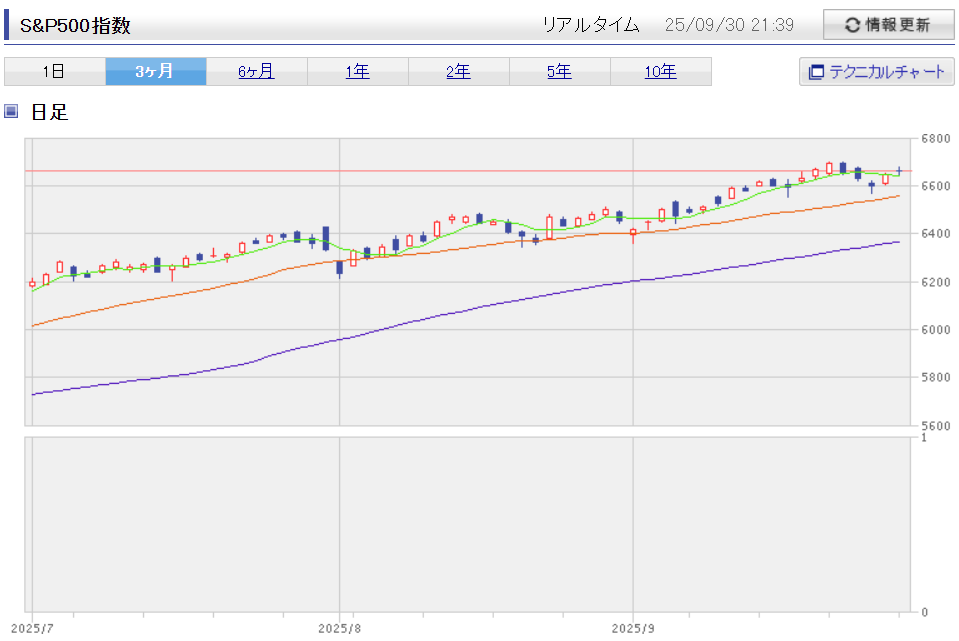Show the 2年 chart range
The image size is (959, 641).
[458, 71]
